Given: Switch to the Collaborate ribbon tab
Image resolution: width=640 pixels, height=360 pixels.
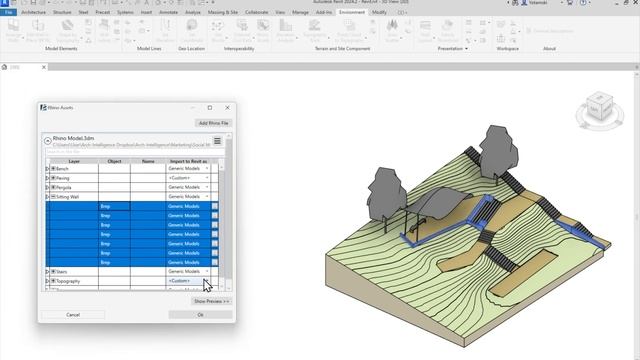Looking at the screenshot, I should point(256,13).
